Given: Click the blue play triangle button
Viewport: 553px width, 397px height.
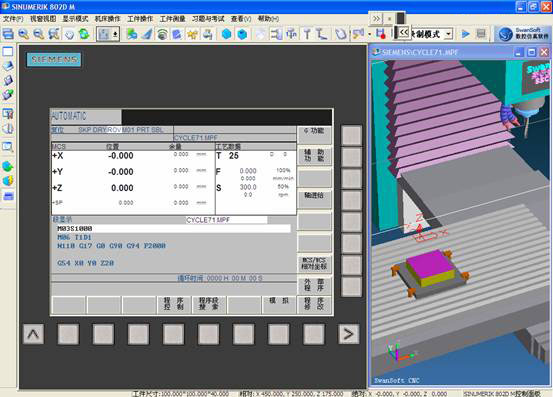Looking at the screenshot, I should click(x=466, y=34).
